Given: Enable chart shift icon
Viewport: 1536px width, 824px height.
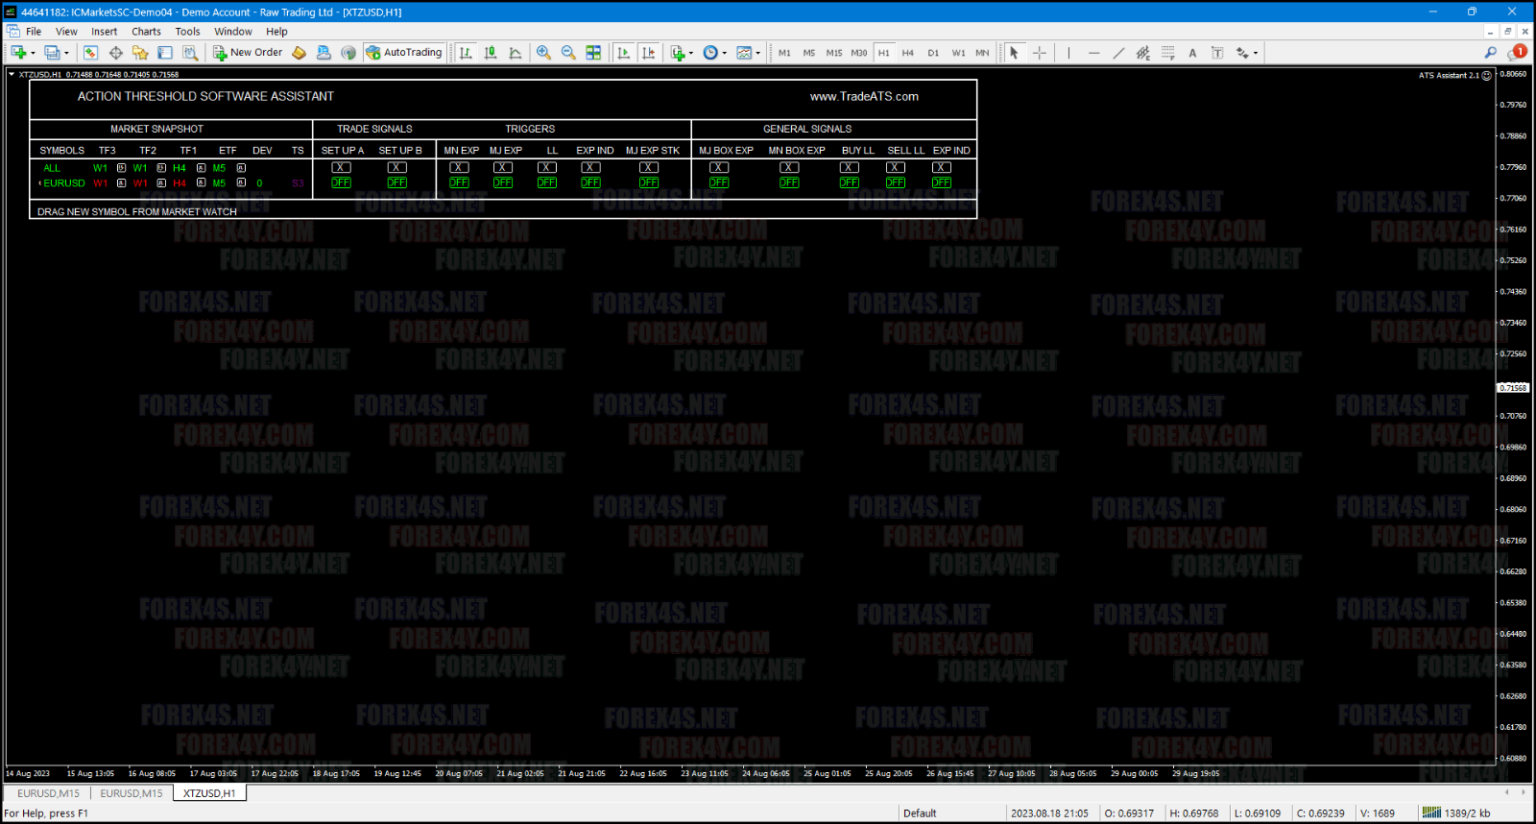Looking at the screenshot, I should (649, 53).
